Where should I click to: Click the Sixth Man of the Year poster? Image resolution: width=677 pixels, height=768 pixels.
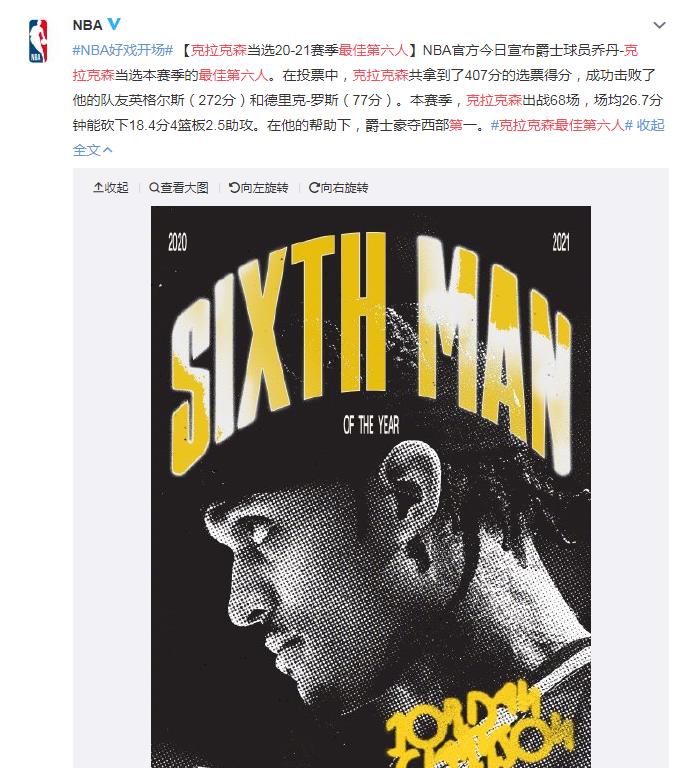click(x=371, y=487)
